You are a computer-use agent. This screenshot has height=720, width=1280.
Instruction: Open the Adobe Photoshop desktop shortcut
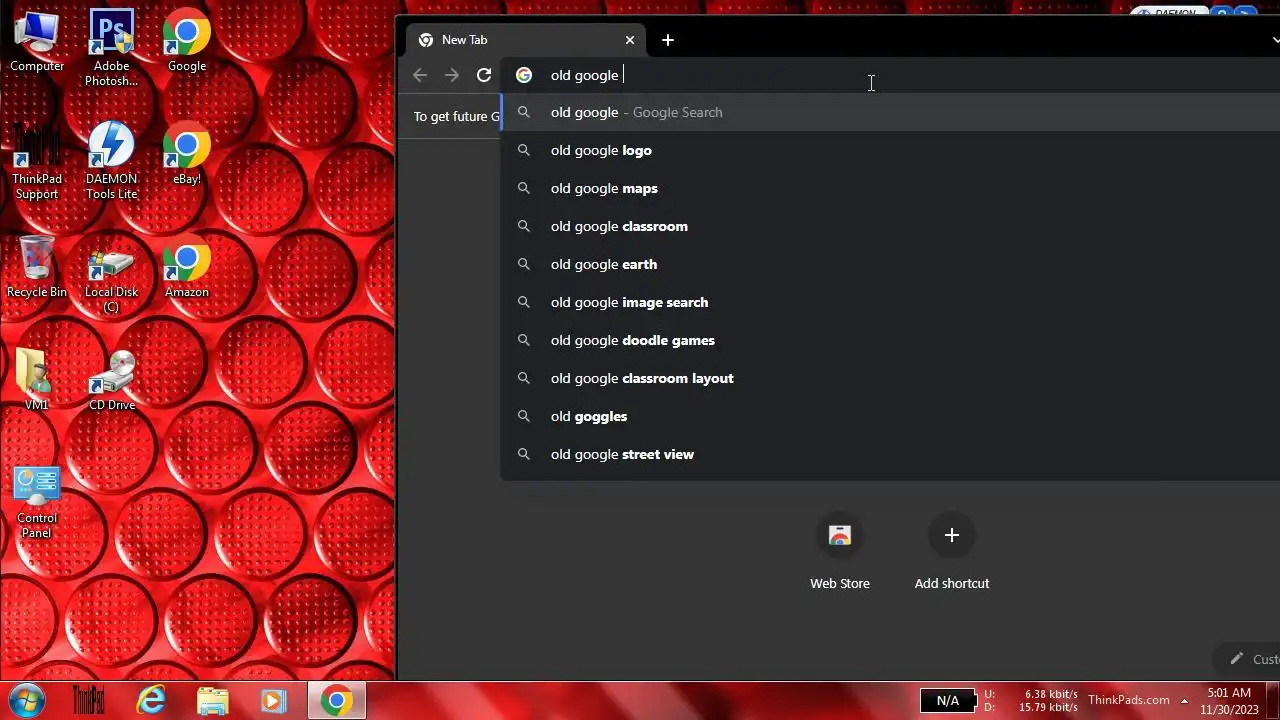click(x=111, y=48)
